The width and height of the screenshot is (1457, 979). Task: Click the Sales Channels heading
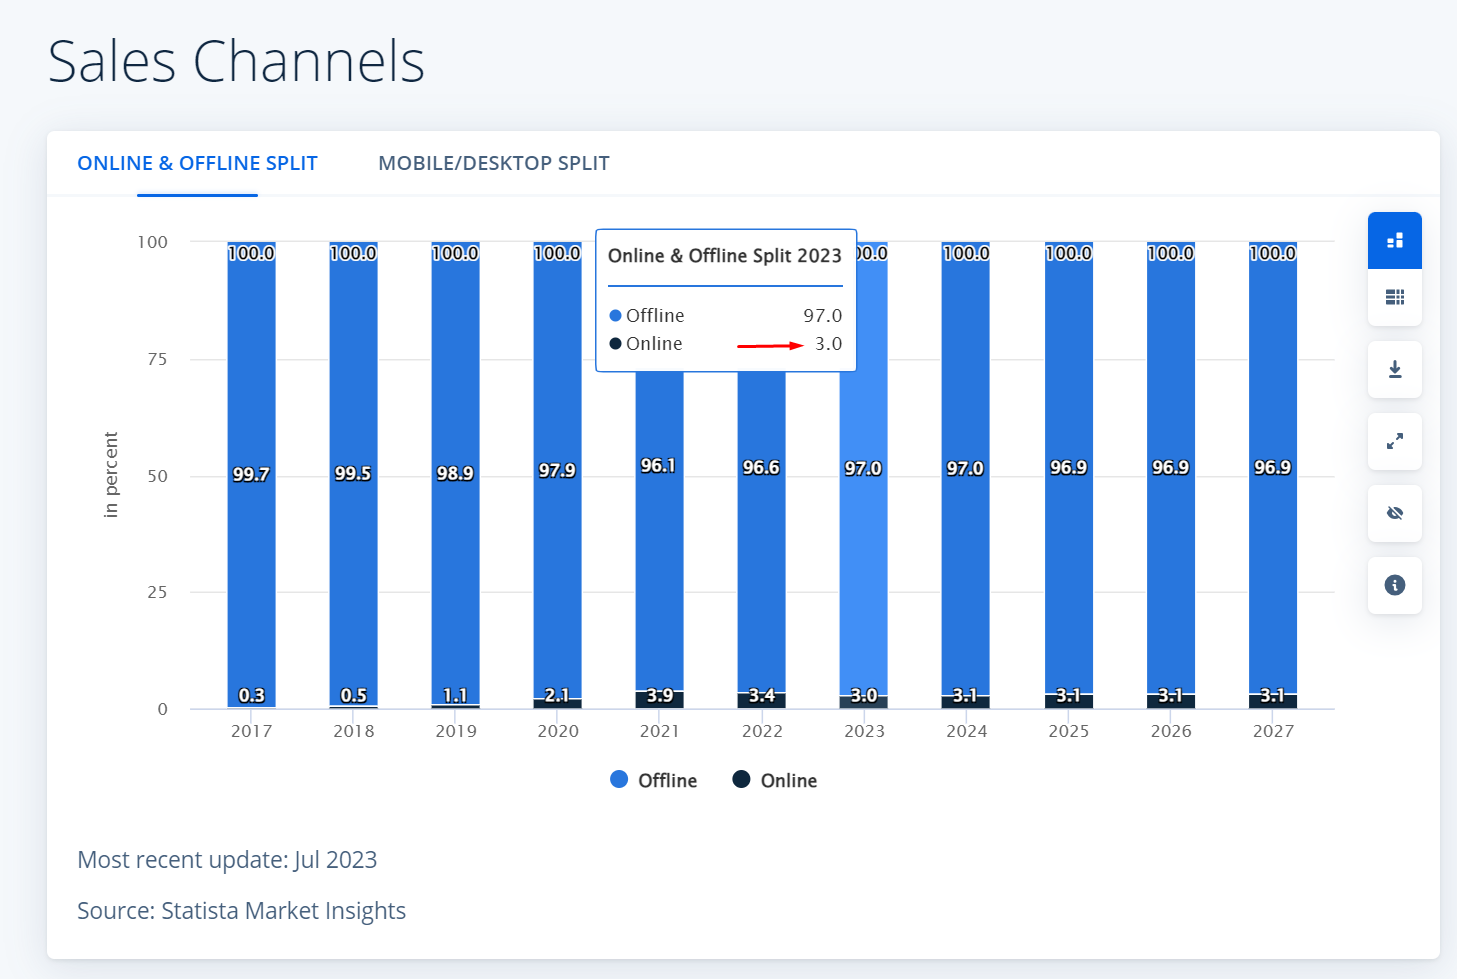tap(237, 61)
